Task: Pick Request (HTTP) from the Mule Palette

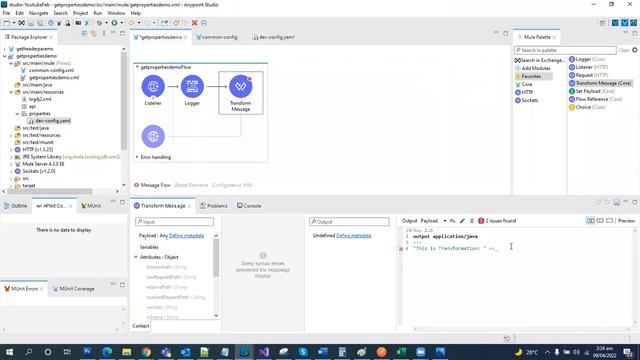Action: [x=588, y=75]
